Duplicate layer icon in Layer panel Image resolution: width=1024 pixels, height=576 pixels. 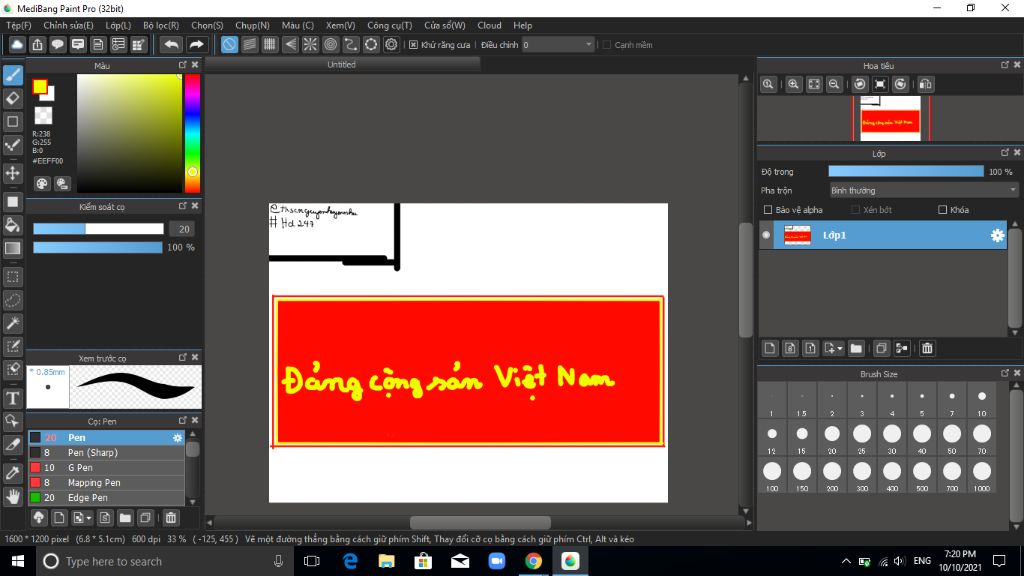click(881, 348)
